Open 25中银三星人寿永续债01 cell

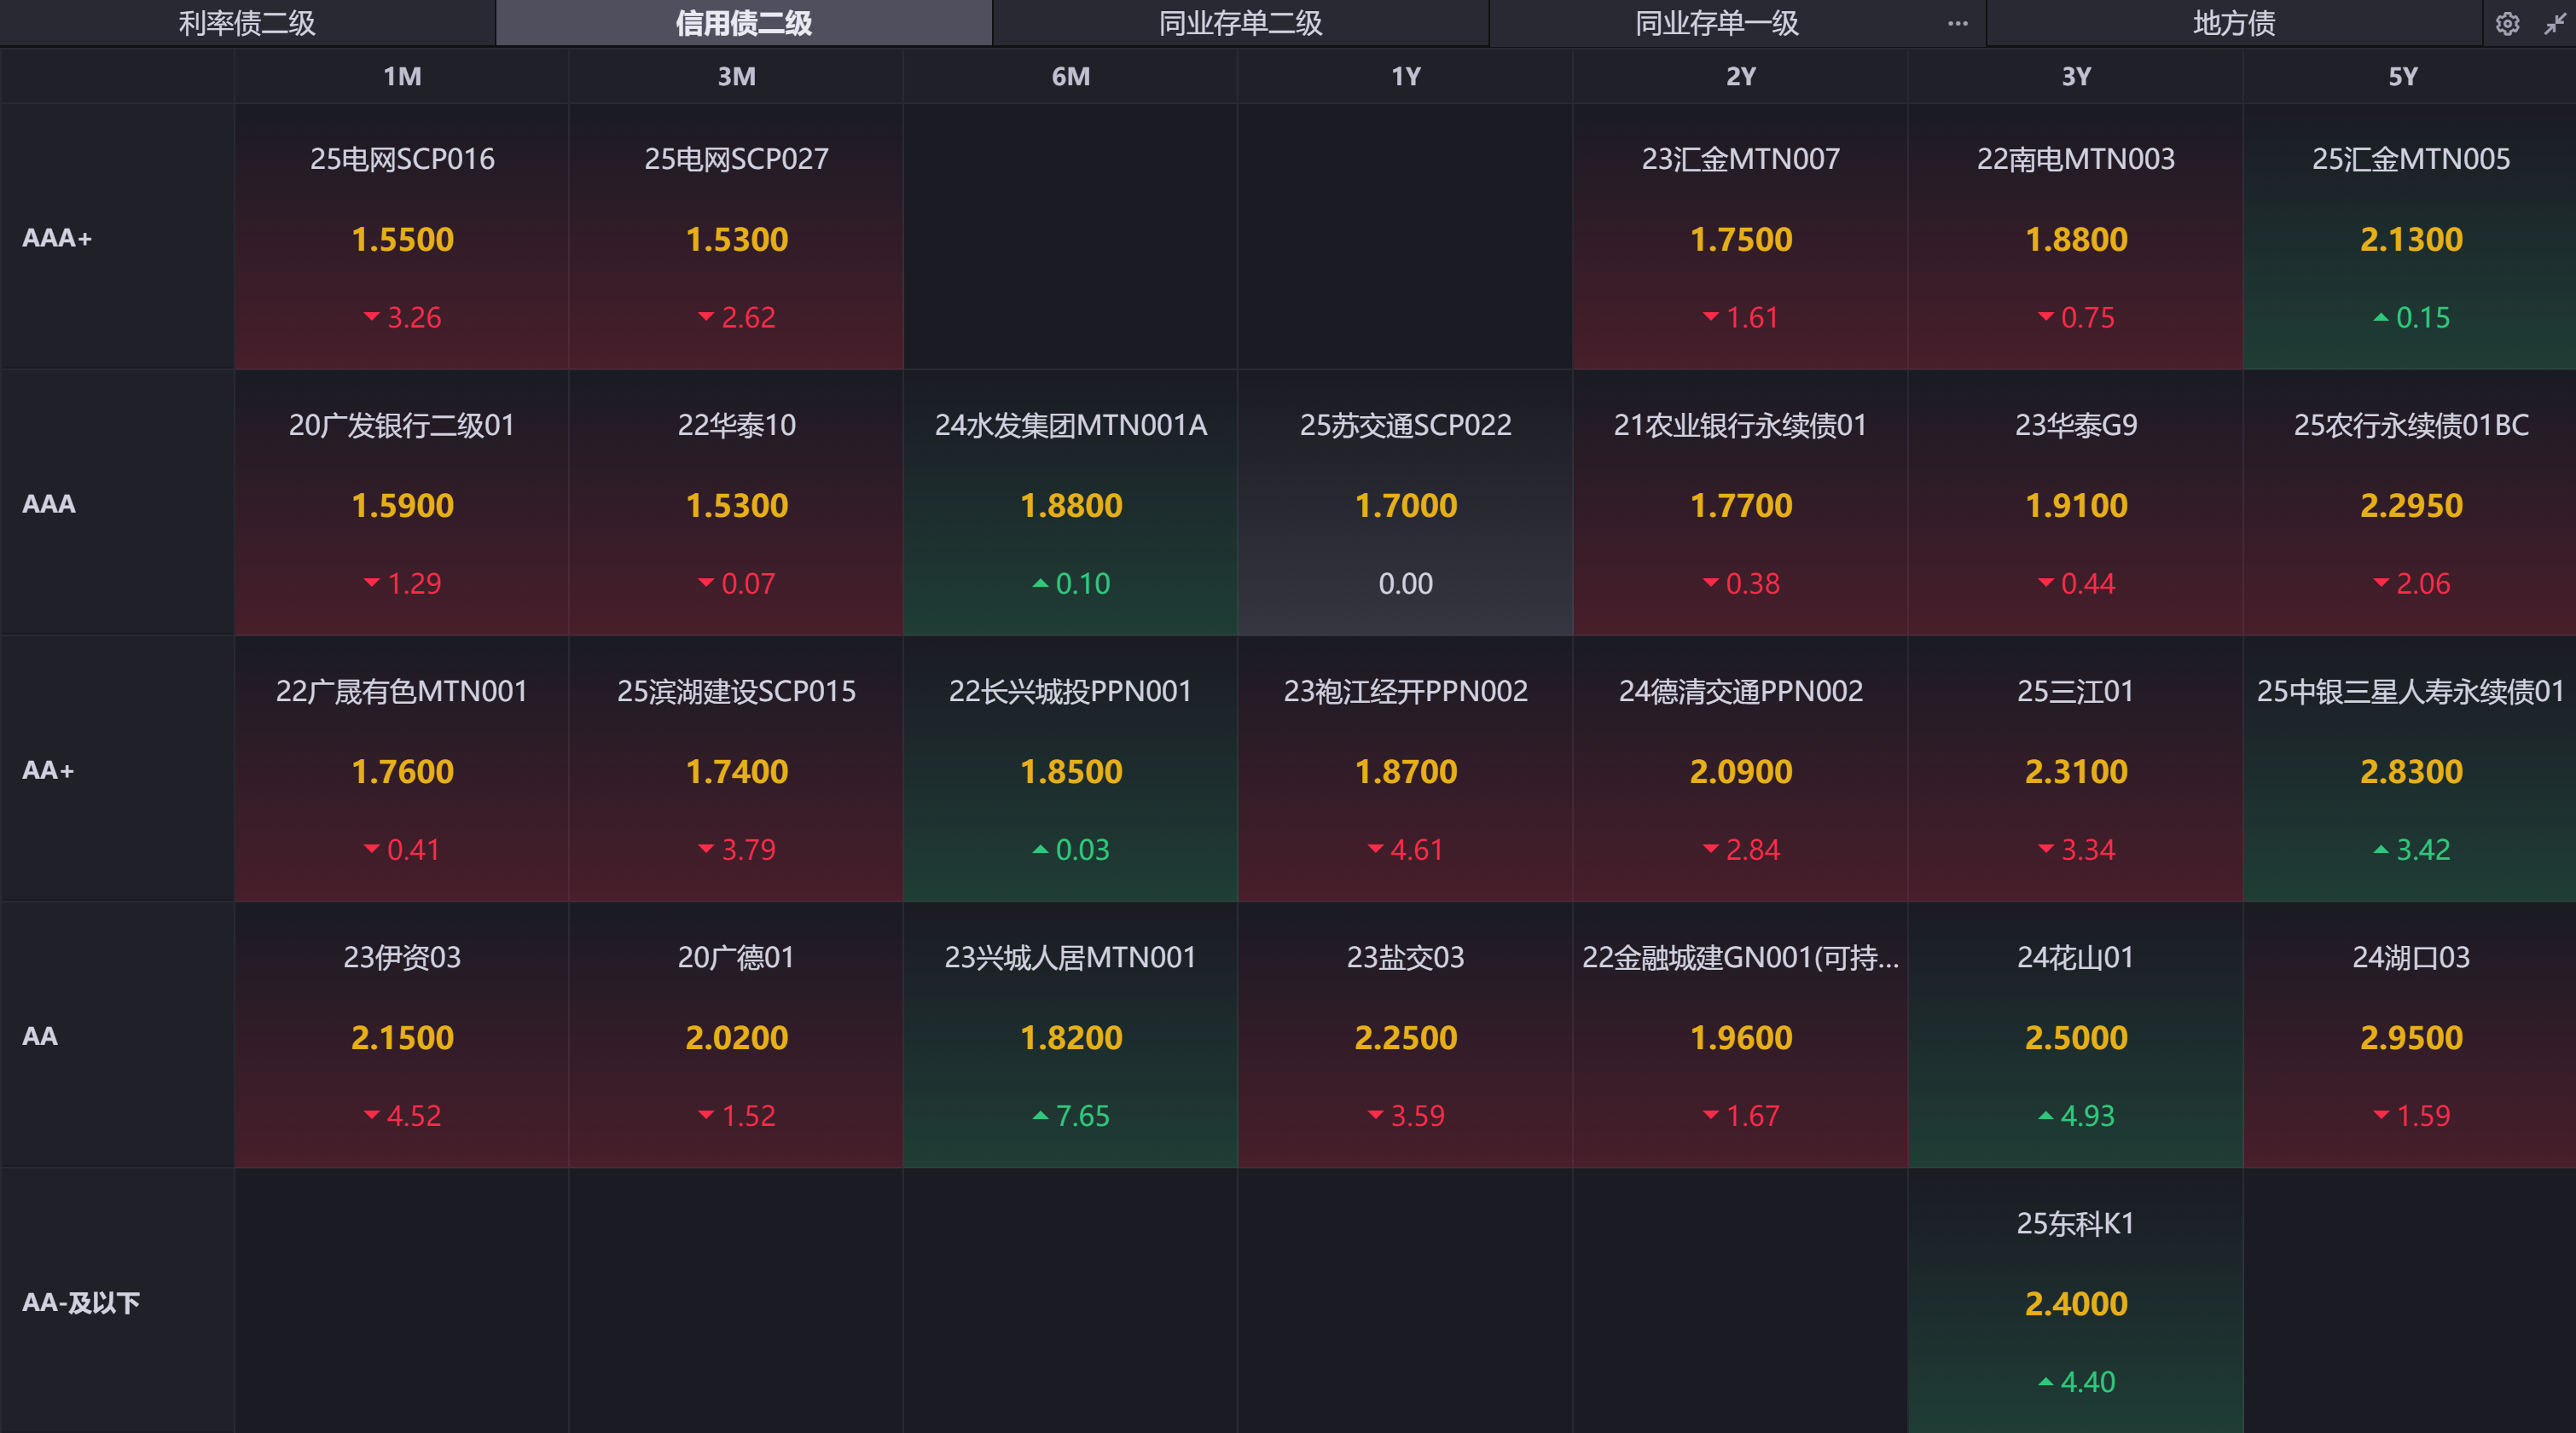(x=2410, y=769)
